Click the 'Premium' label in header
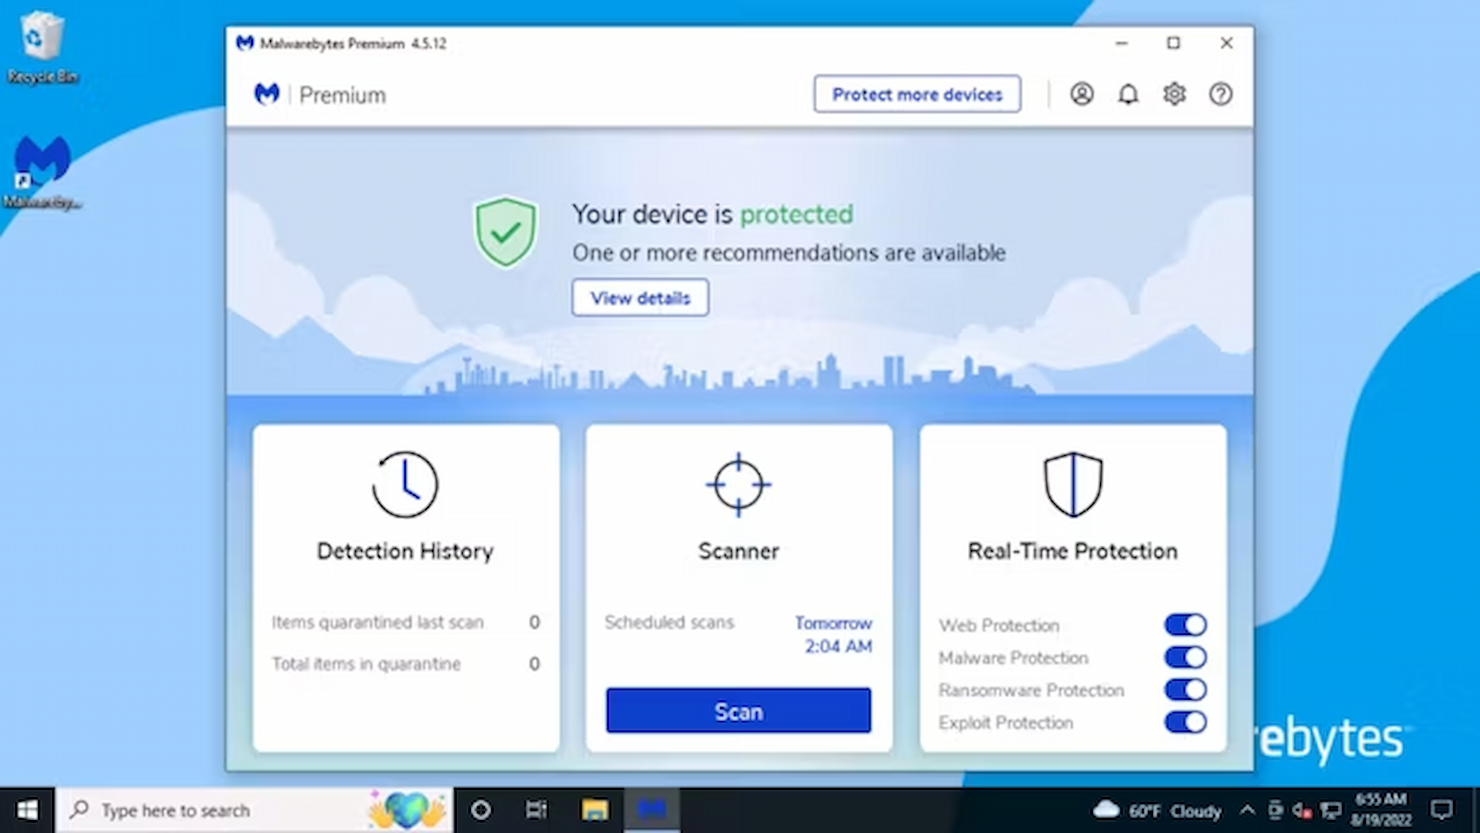 click(x=342, y=95)
